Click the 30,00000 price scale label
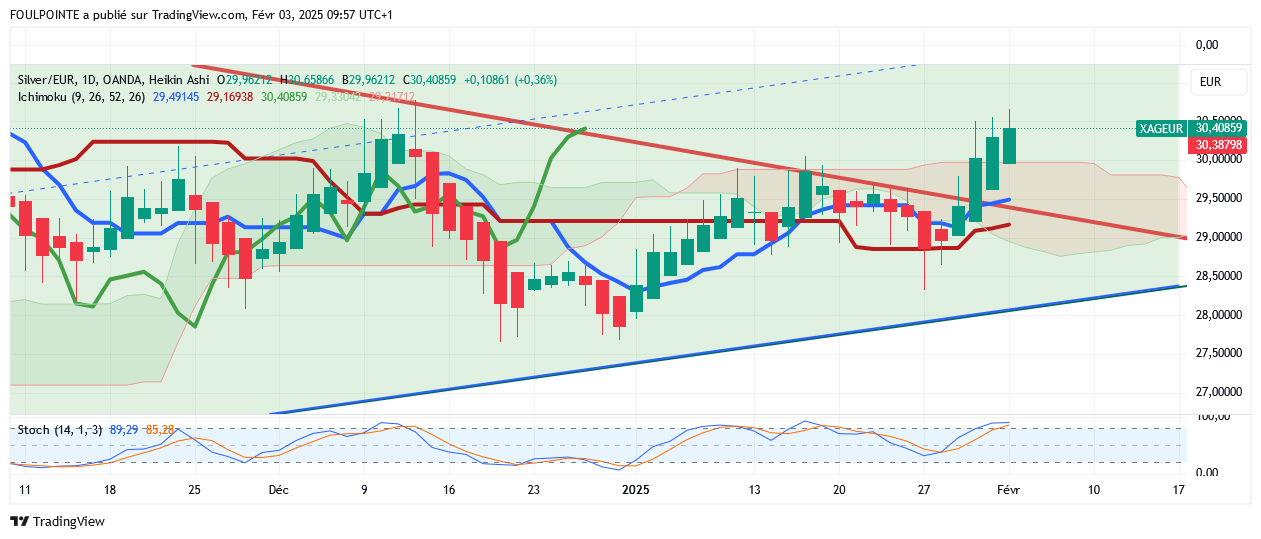Image resolution: width=1261 pixels, height=539 pixels. [x=1221, y=159]
